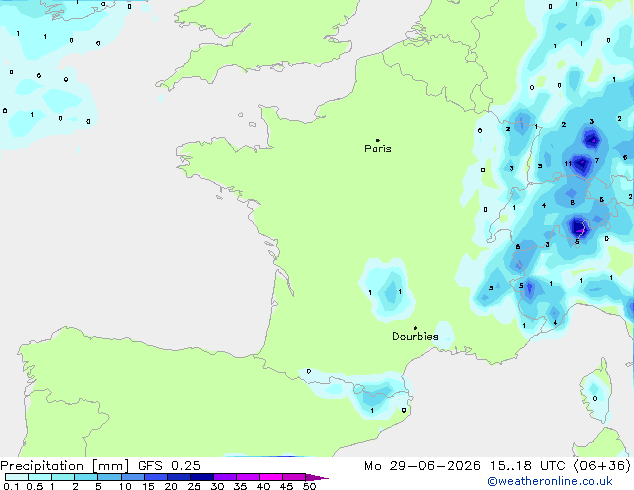Pick the 35–40 mm violet legend swatch
The width and height of the screenshot is (634, 490).
coord(248,477)
